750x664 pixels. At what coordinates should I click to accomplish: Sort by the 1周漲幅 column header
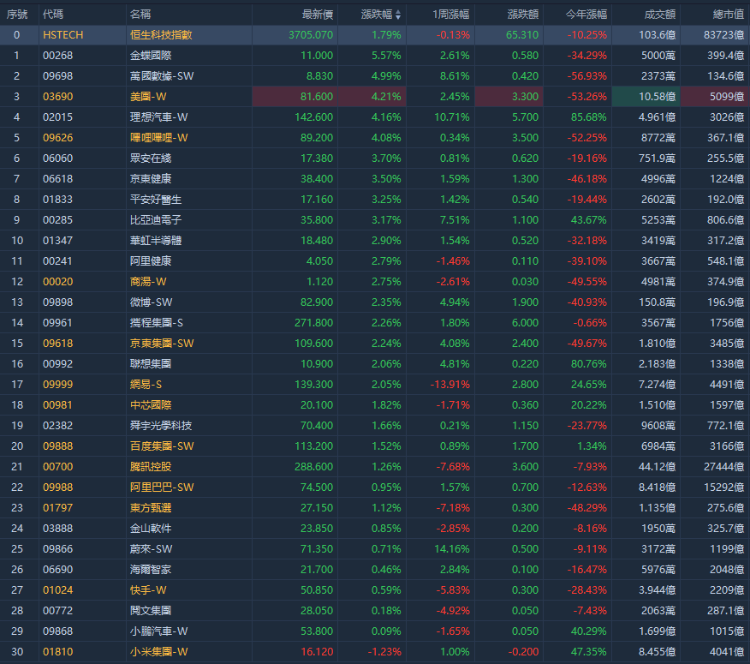click(x=451, y=15)
